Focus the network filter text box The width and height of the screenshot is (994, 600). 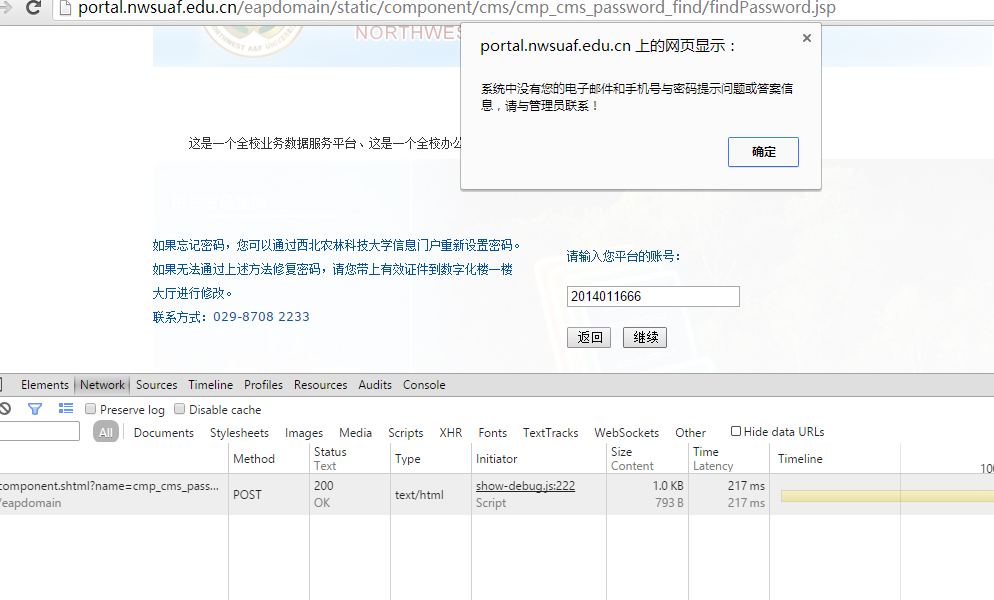(x=39, y=431)
